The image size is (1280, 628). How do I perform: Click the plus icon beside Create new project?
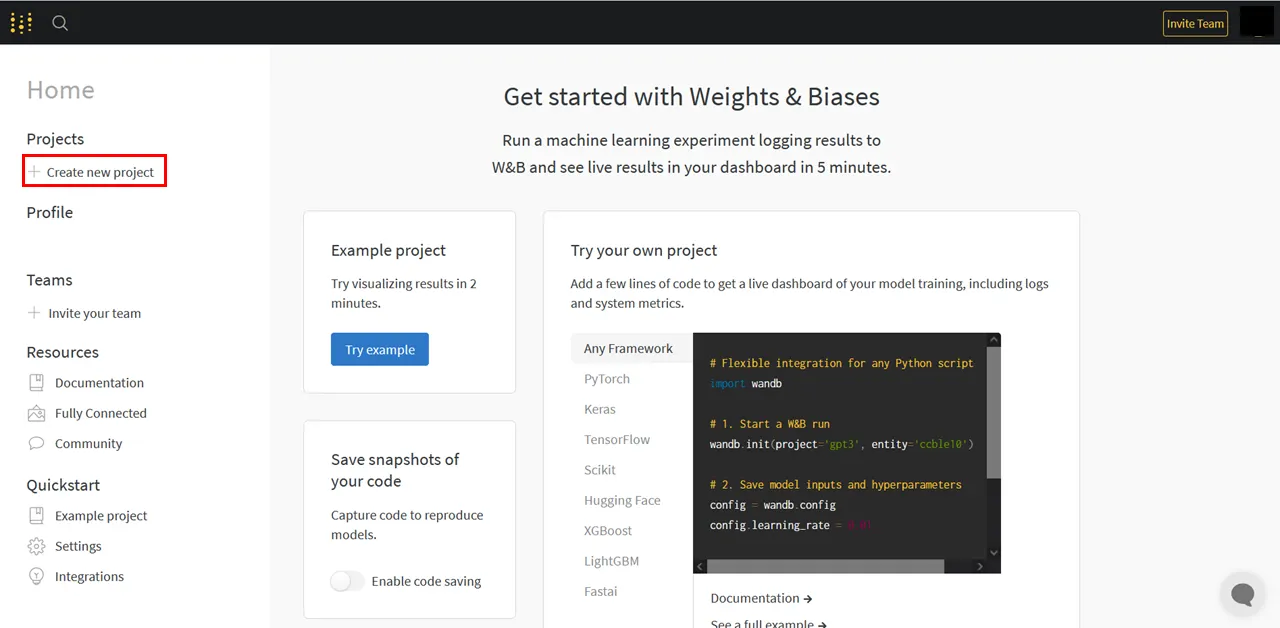point(34,172)
